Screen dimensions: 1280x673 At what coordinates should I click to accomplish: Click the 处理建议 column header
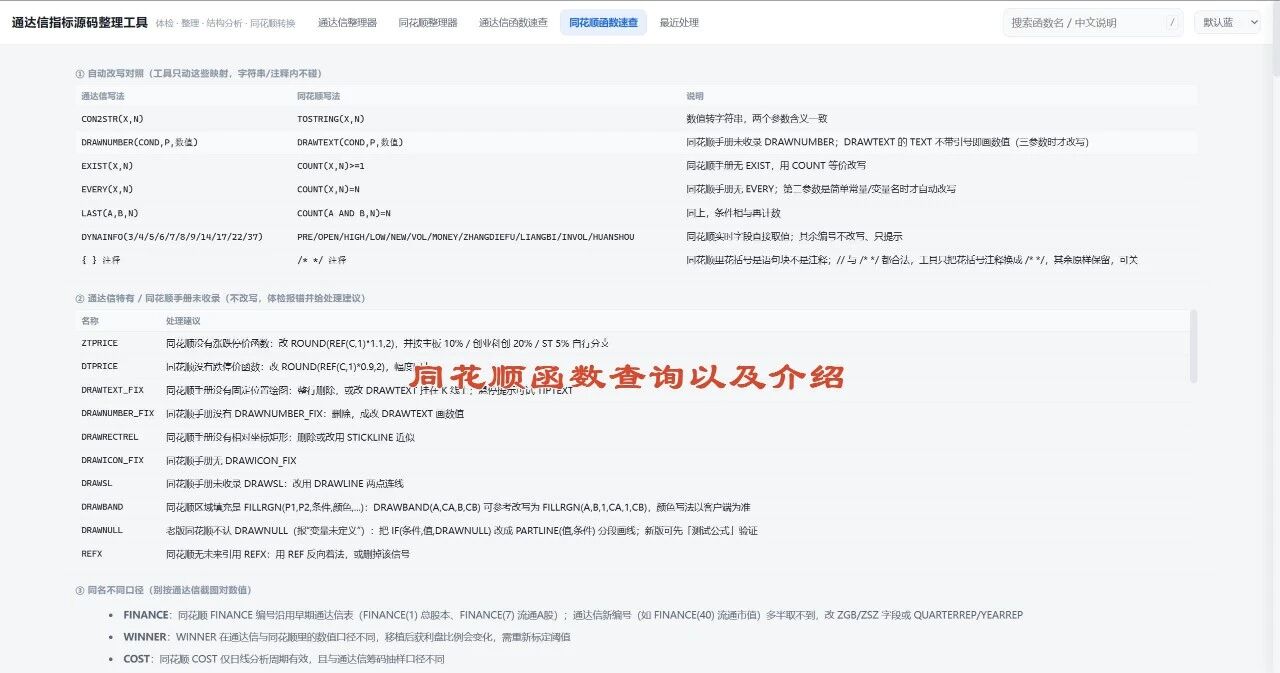(x=183, y=321)
